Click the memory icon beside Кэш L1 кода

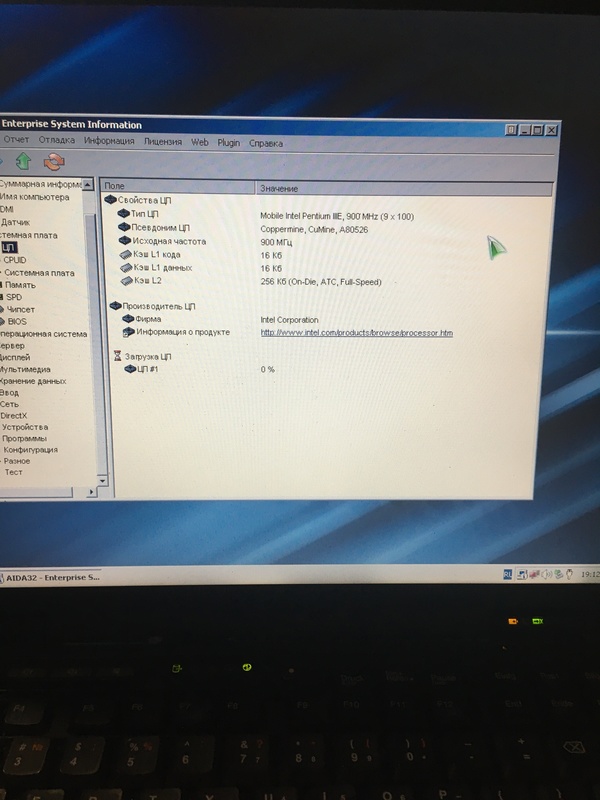pyautogui.click(x=126, y=254)
